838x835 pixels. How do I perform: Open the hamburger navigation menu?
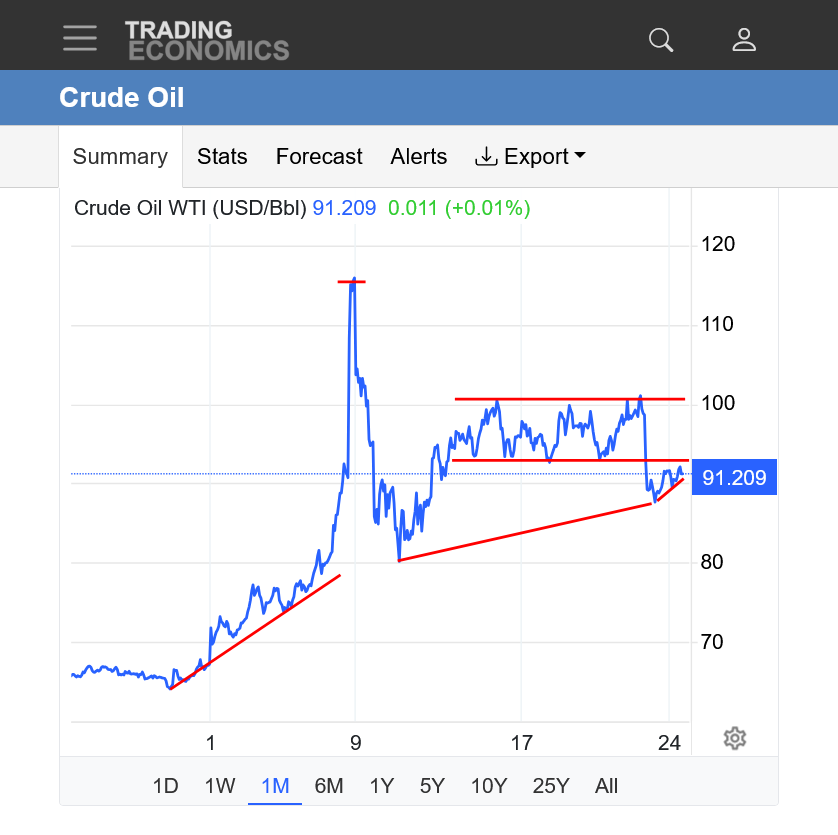pyautogui.click(x=80, y=38)
